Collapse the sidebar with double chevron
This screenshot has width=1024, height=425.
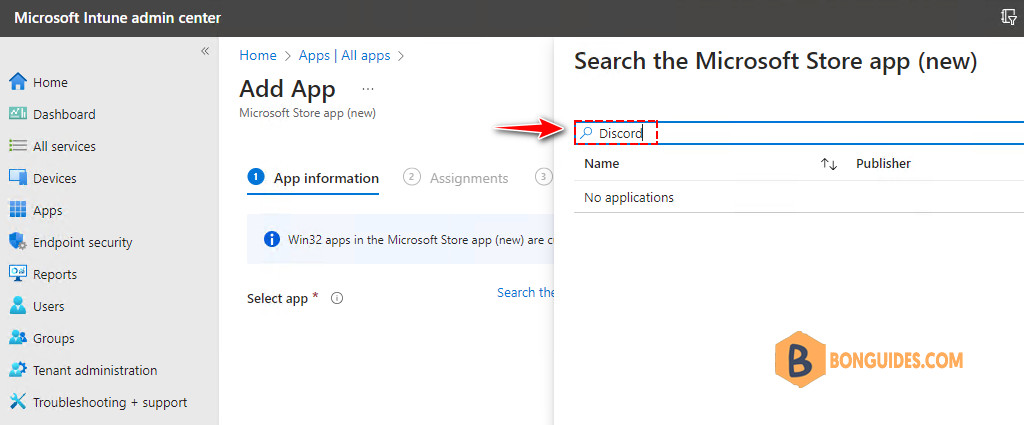205,51
